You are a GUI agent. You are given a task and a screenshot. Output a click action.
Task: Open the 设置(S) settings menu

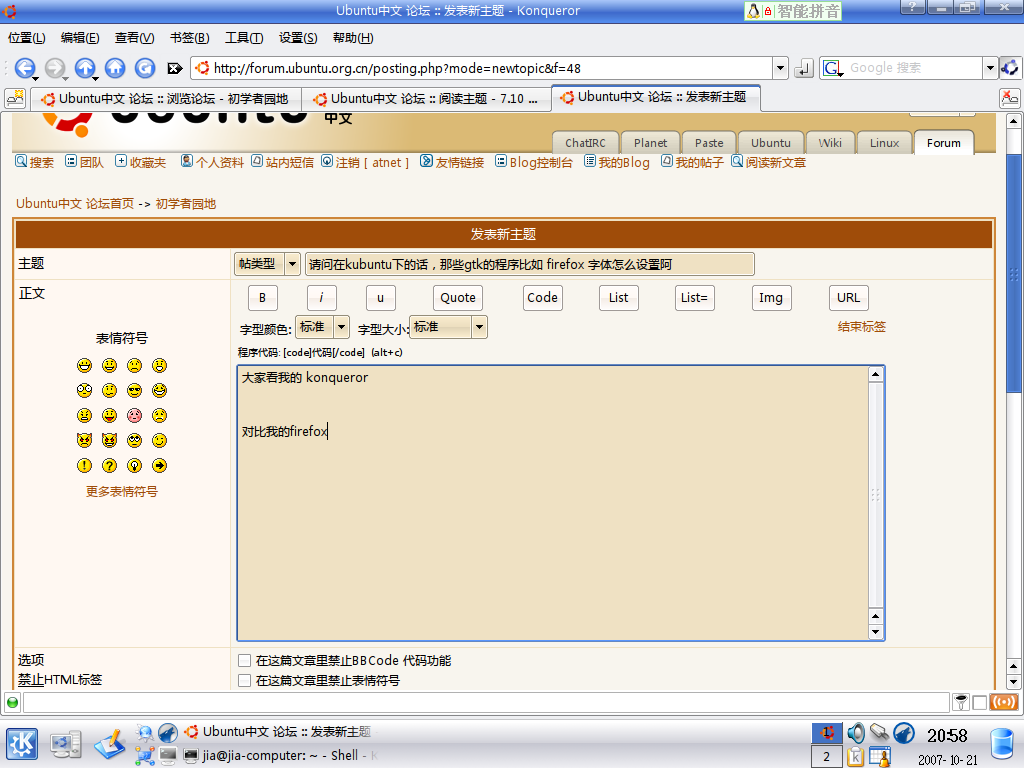298,38
